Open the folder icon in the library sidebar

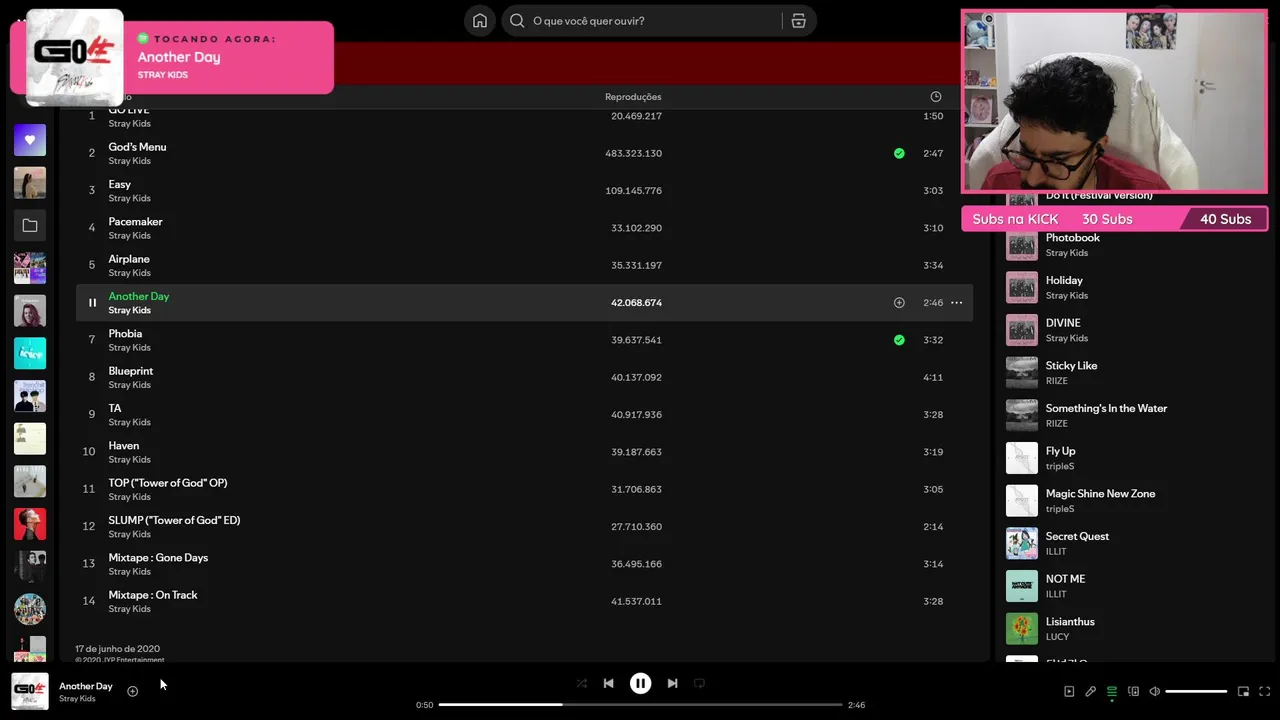click(x=30, y=226)
